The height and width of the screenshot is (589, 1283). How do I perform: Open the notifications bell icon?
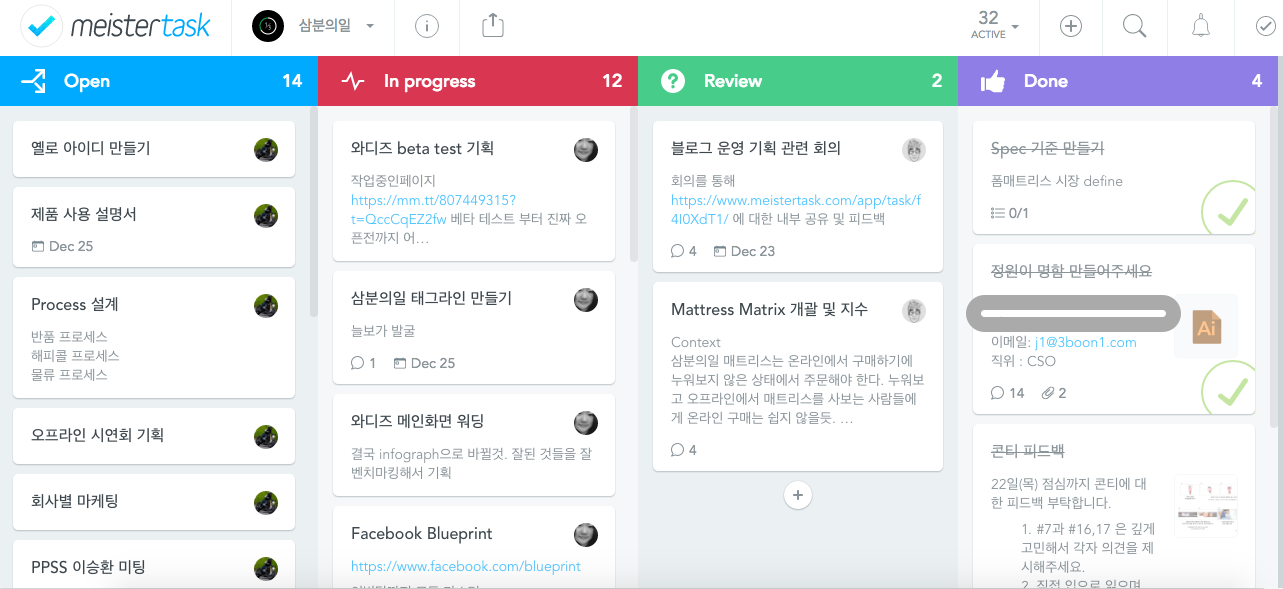[1201, 27]
